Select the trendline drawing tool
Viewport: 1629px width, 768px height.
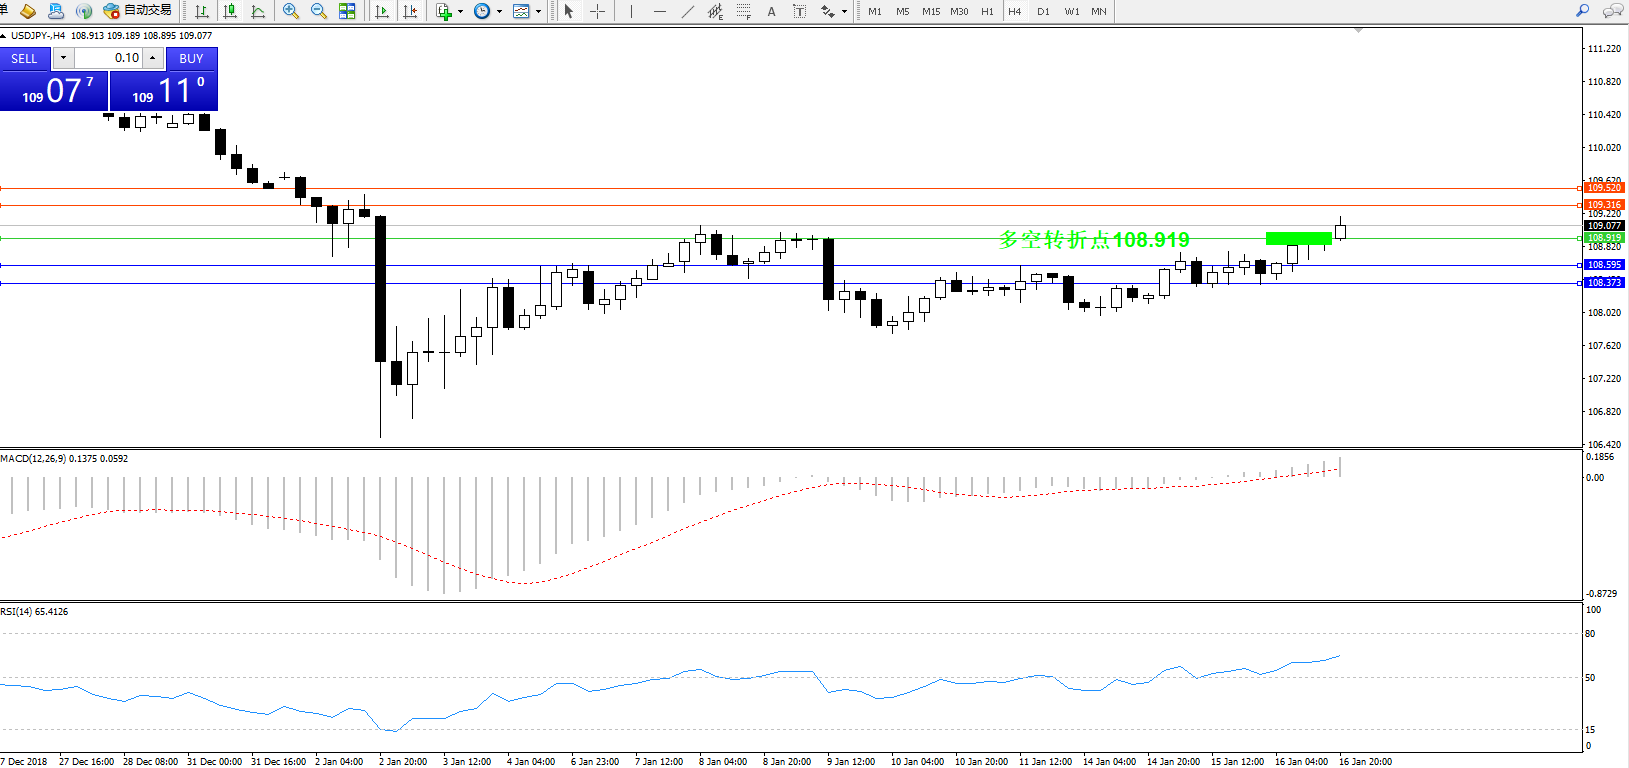click(688, 11)
